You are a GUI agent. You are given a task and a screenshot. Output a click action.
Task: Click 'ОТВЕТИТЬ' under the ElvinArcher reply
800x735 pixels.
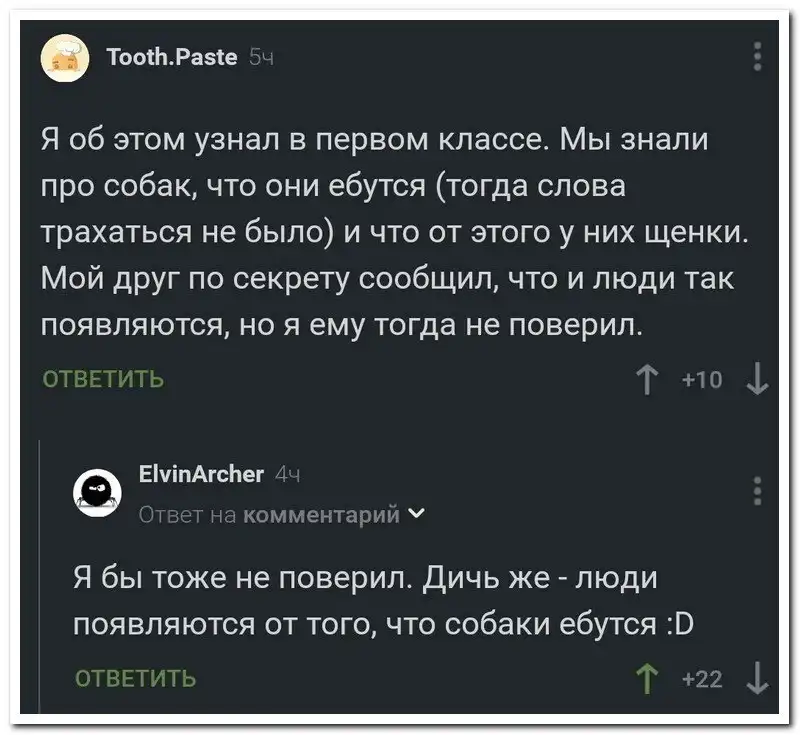click(x=136, y=680)
